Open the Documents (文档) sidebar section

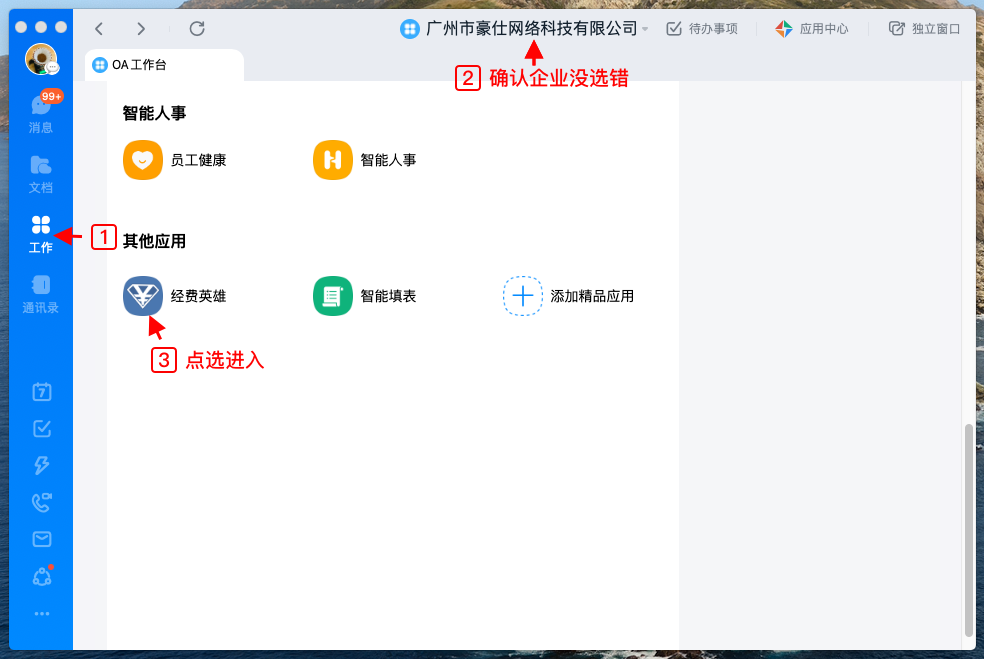pos(41,174)
